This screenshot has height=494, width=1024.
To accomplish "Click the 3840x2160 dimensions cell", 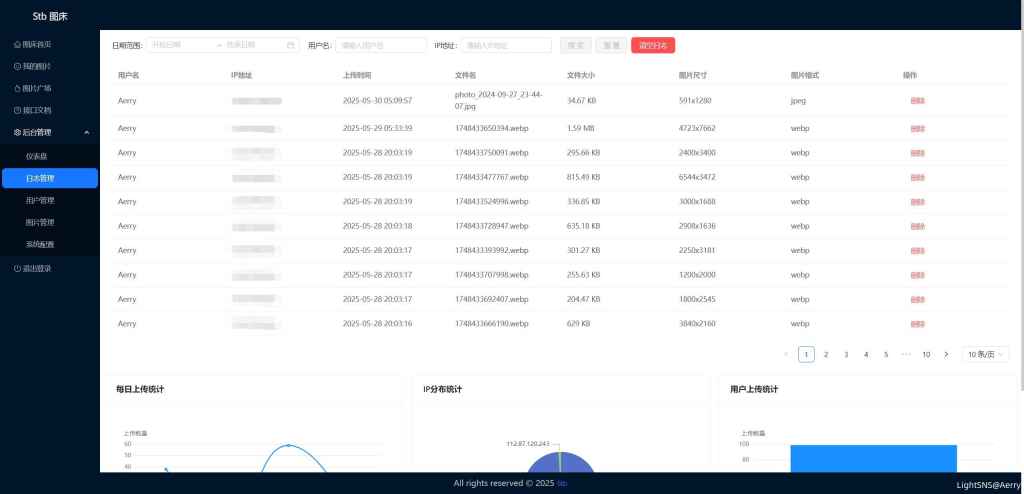I will point(697,324).
